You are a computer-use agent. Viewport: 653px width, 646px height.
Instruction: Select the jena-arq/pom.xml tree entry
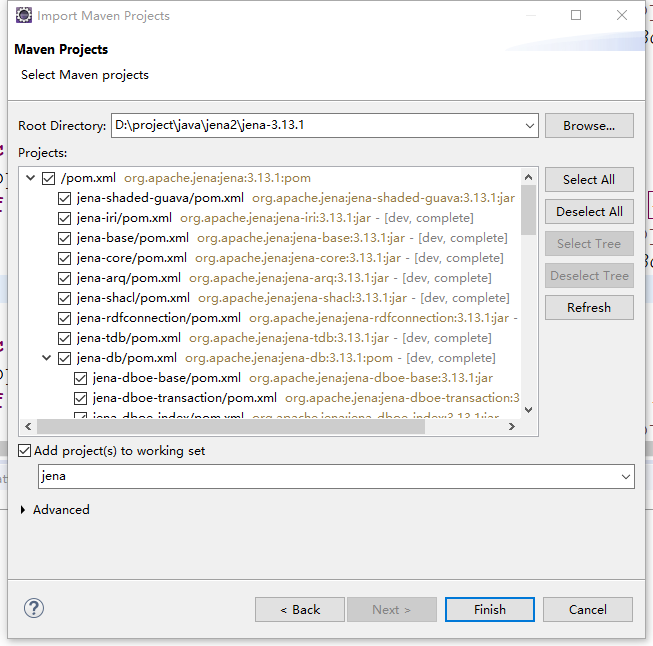pos(129,278)
